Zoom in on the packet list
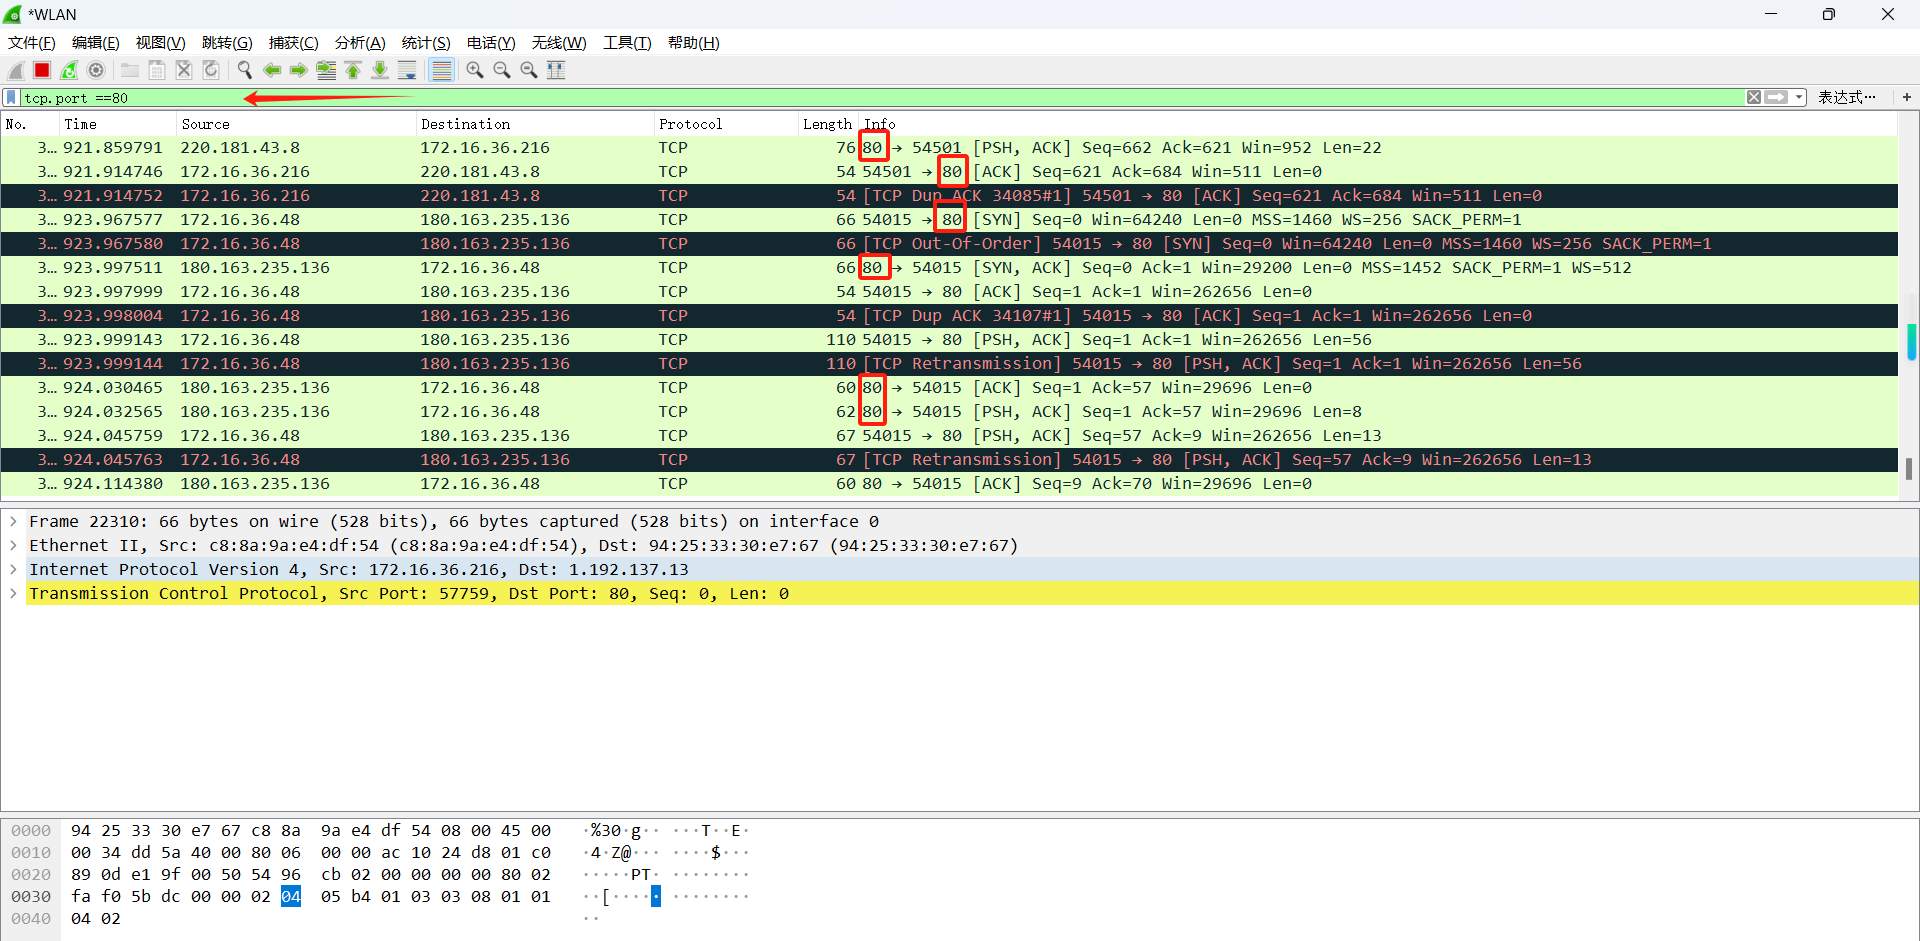This screenshot has height=941, width=1920. 475,70
